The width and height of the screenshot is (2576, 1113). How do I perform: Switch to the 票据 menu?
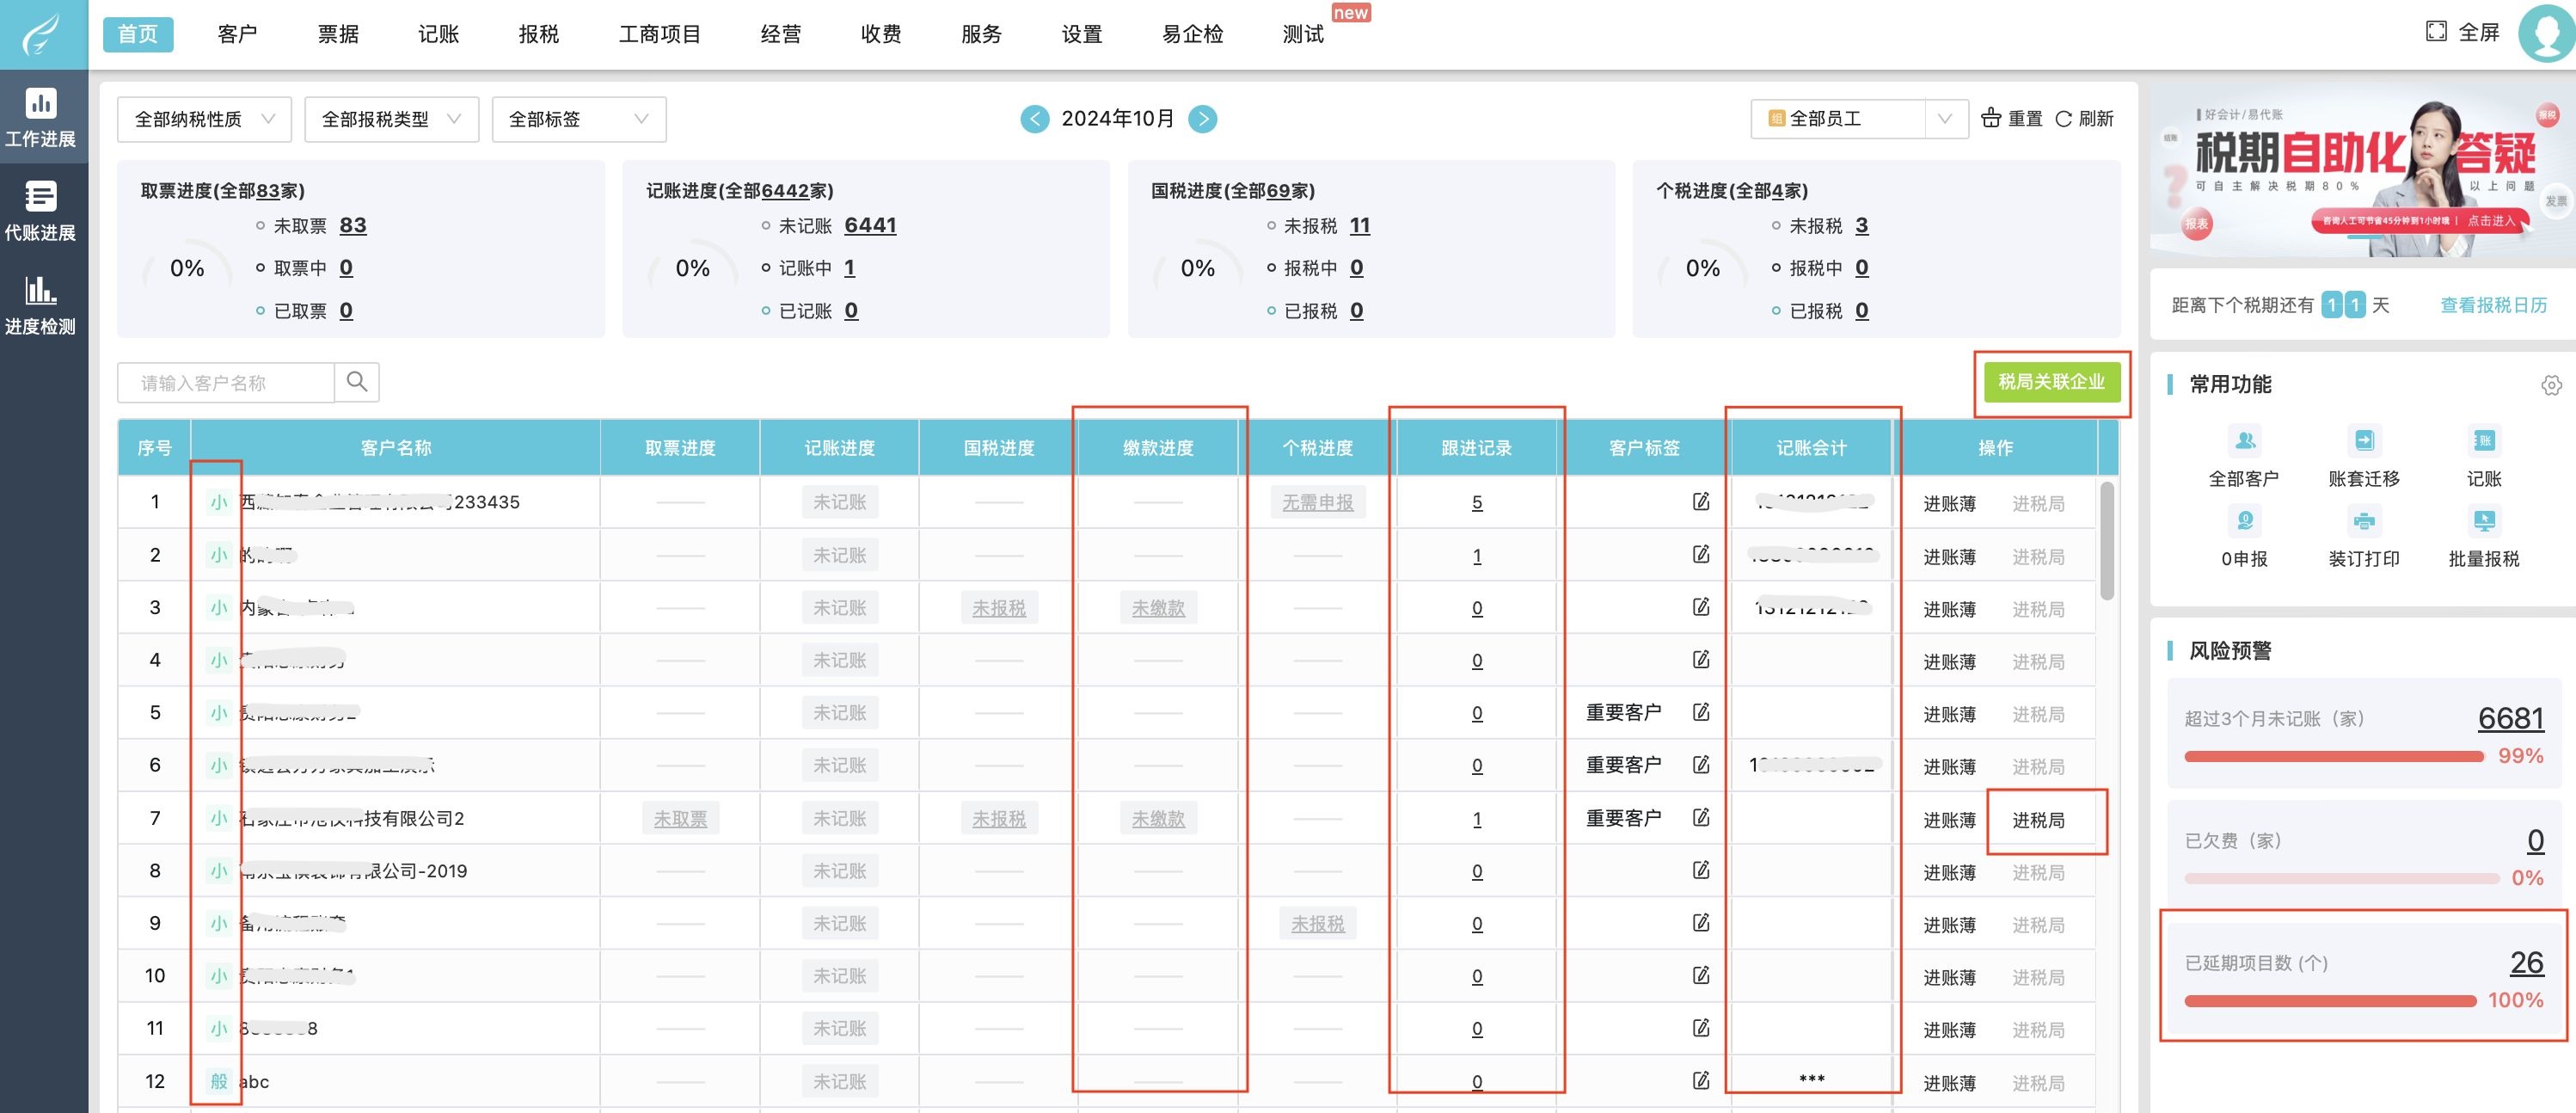[338, 34]
